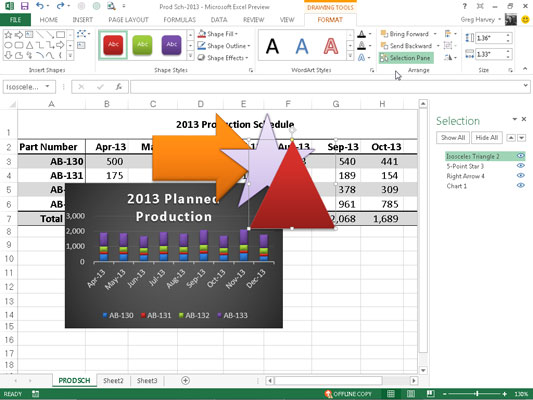Open the Bring Forward dropdown arrow
The width and height of the screenshot is (533, 400).
435,34
